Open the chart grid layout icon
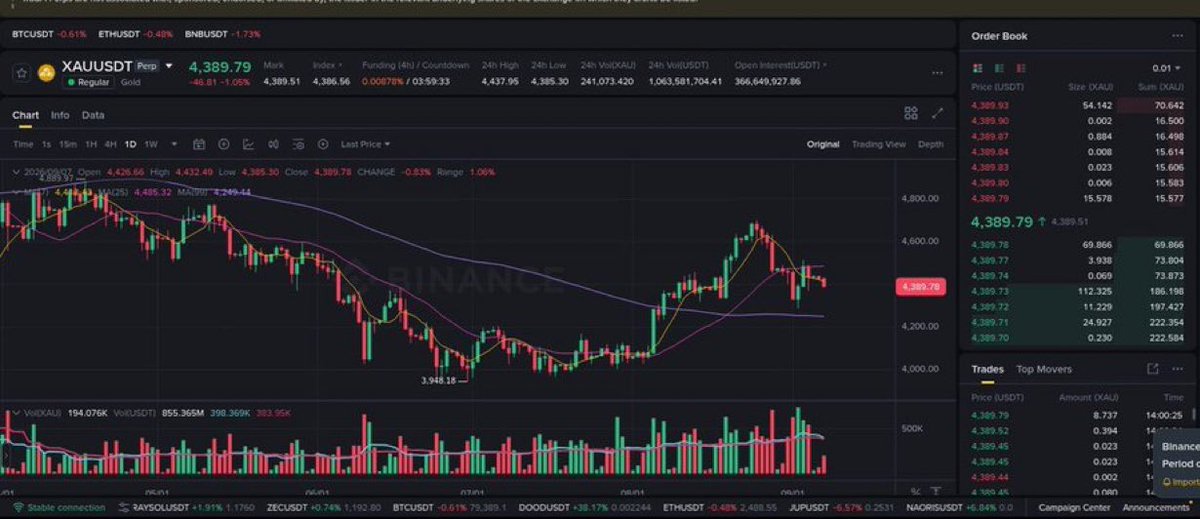 tap(911, 113)
